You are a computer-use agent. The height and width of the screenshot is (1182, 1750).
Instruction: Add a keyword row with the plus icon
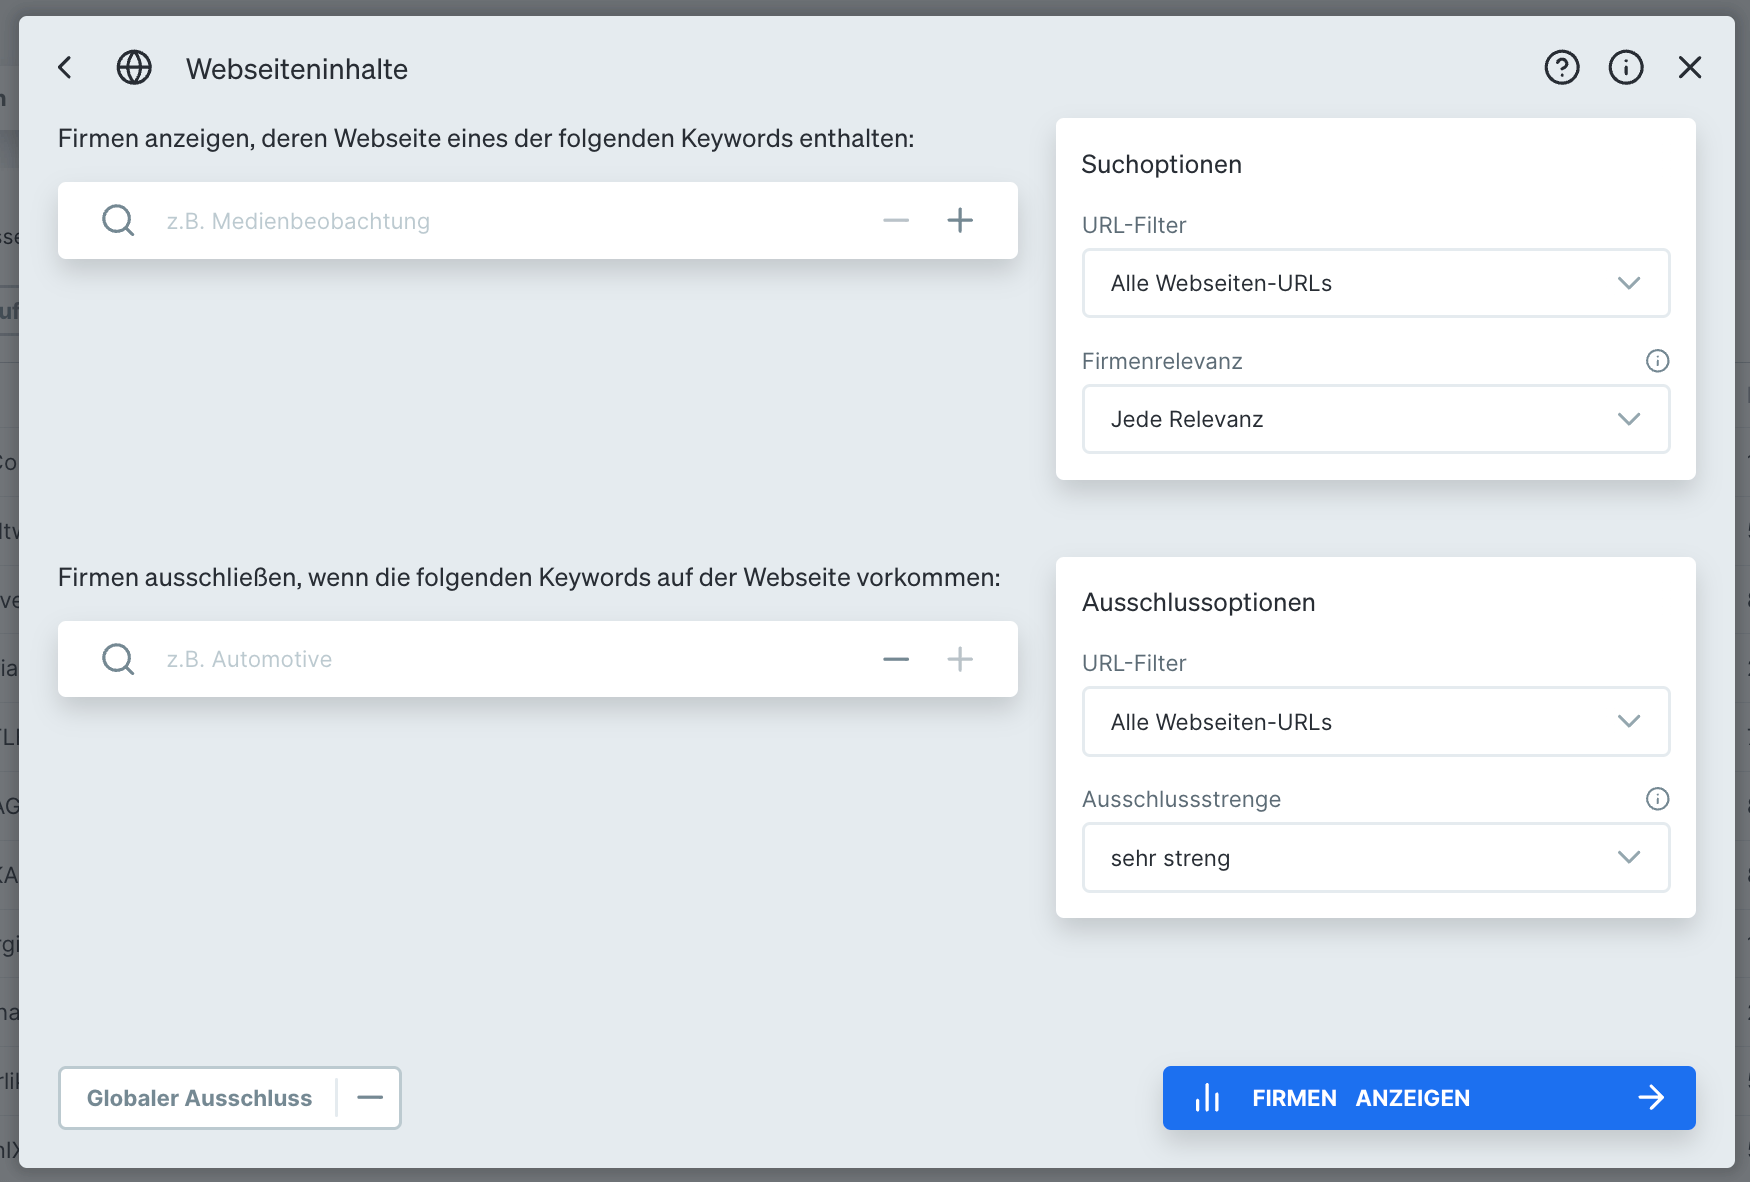[960, 220]
